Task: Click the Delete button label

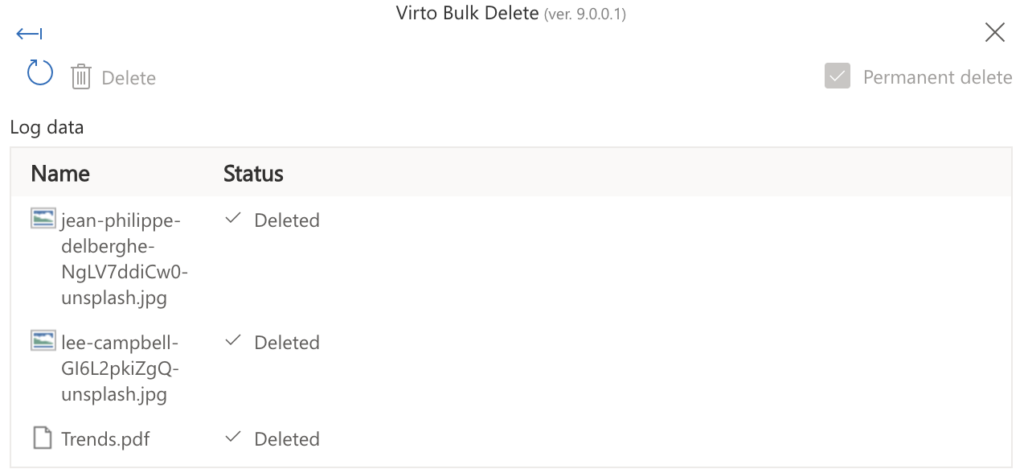Action: click(x=129, y=78)
